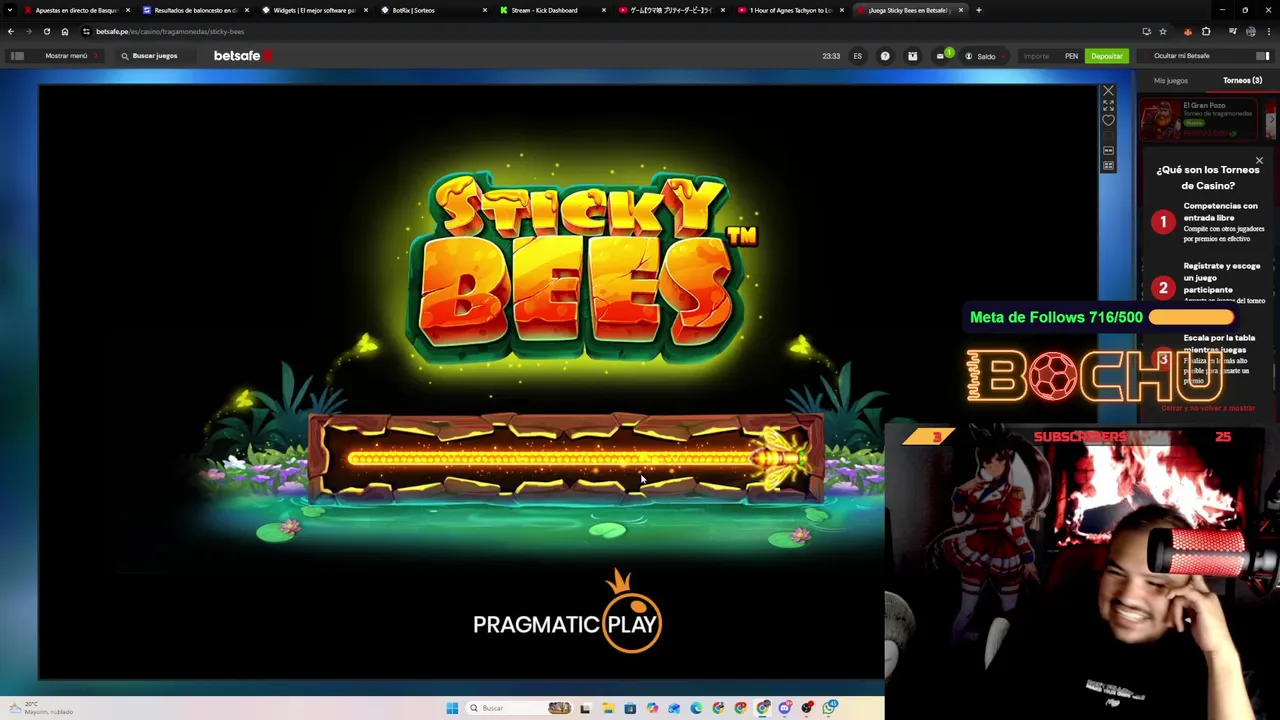Click the browser reload icon
The image size is (1280, 720).
(46, 31)
